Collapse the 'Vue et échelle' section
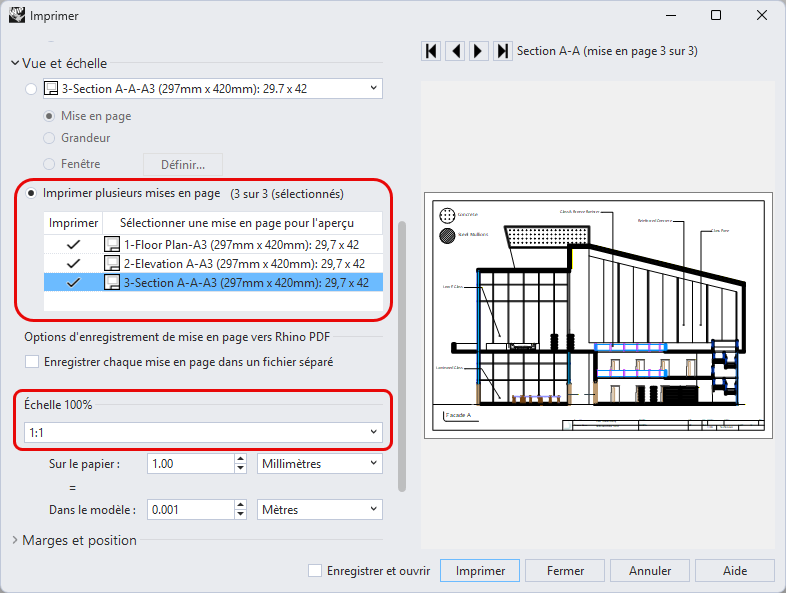Viewport: 786px width, 593px height. [16, 63]
